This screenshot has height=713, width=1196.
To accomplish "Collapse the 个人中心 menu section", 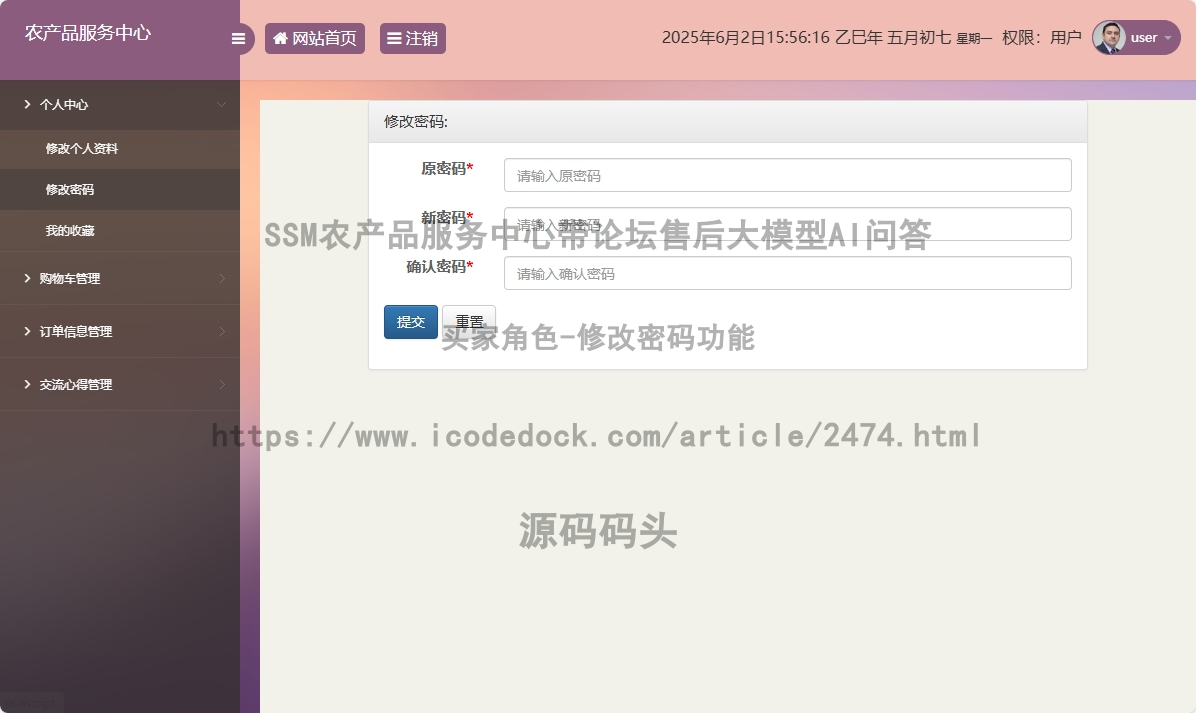I will coord(120,104).
